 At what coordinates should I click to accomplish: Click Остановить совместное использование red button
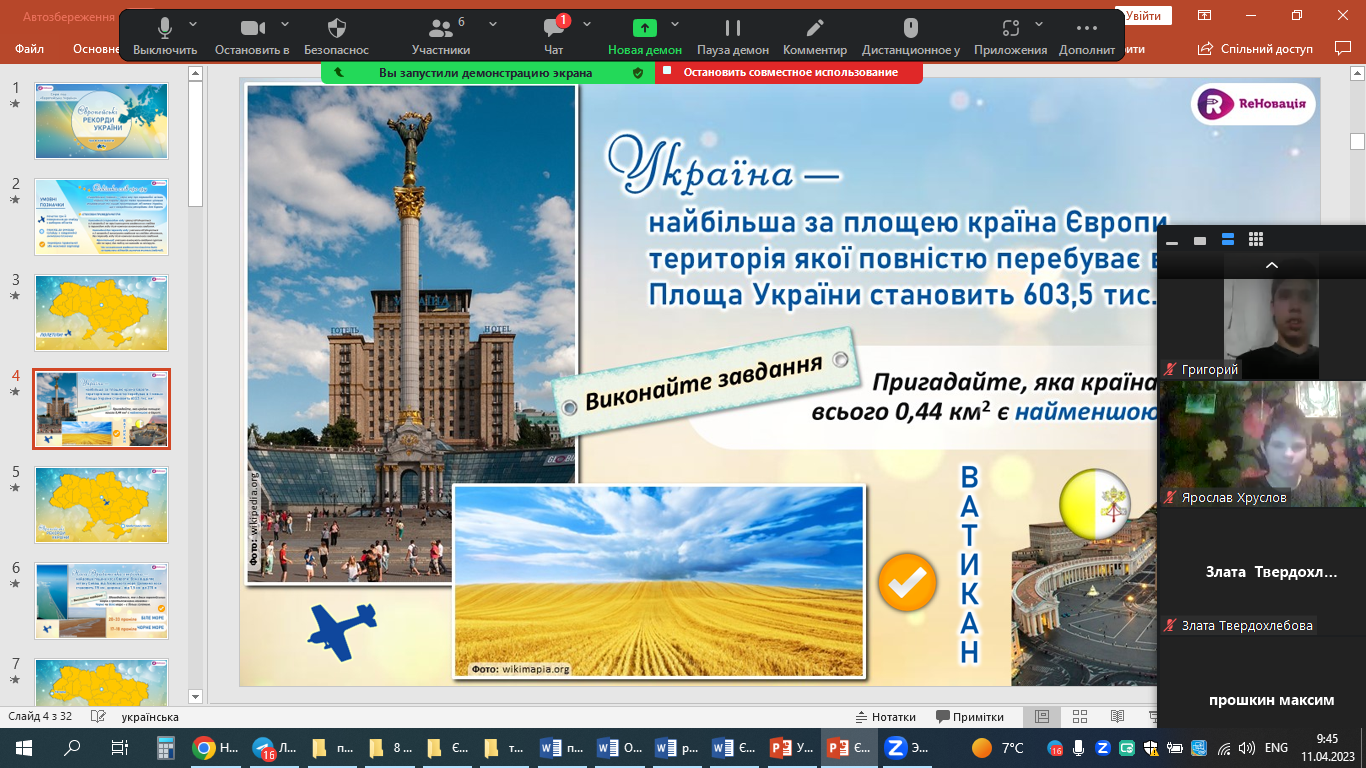tap(789, 72)
